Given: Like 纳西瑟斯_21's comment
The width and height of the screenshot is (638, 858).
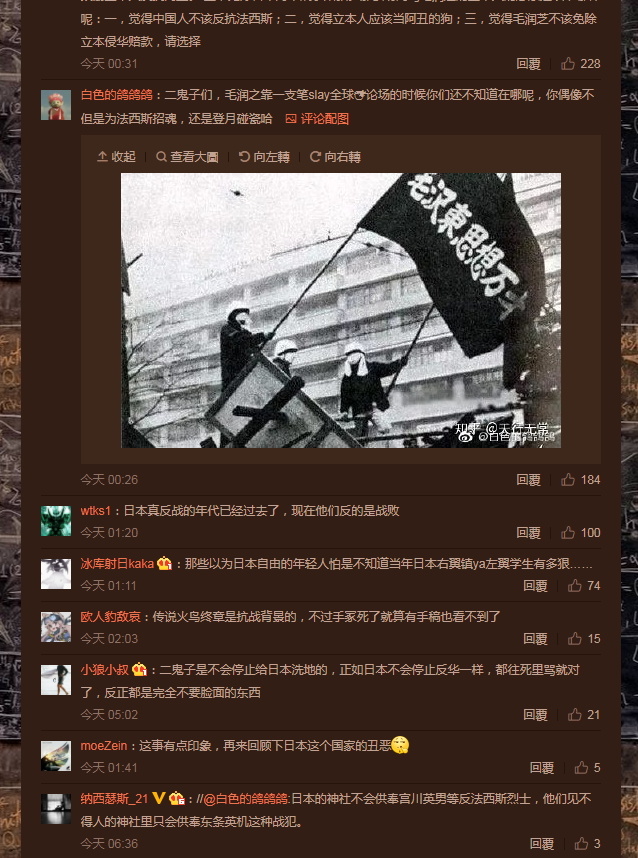Looking at the screenshot, I should (x=587, y=844).
